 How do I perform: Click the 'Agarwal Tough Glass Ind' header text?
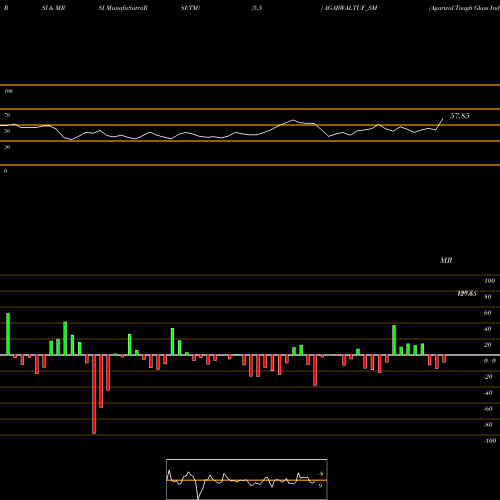(x=465, y=8)
